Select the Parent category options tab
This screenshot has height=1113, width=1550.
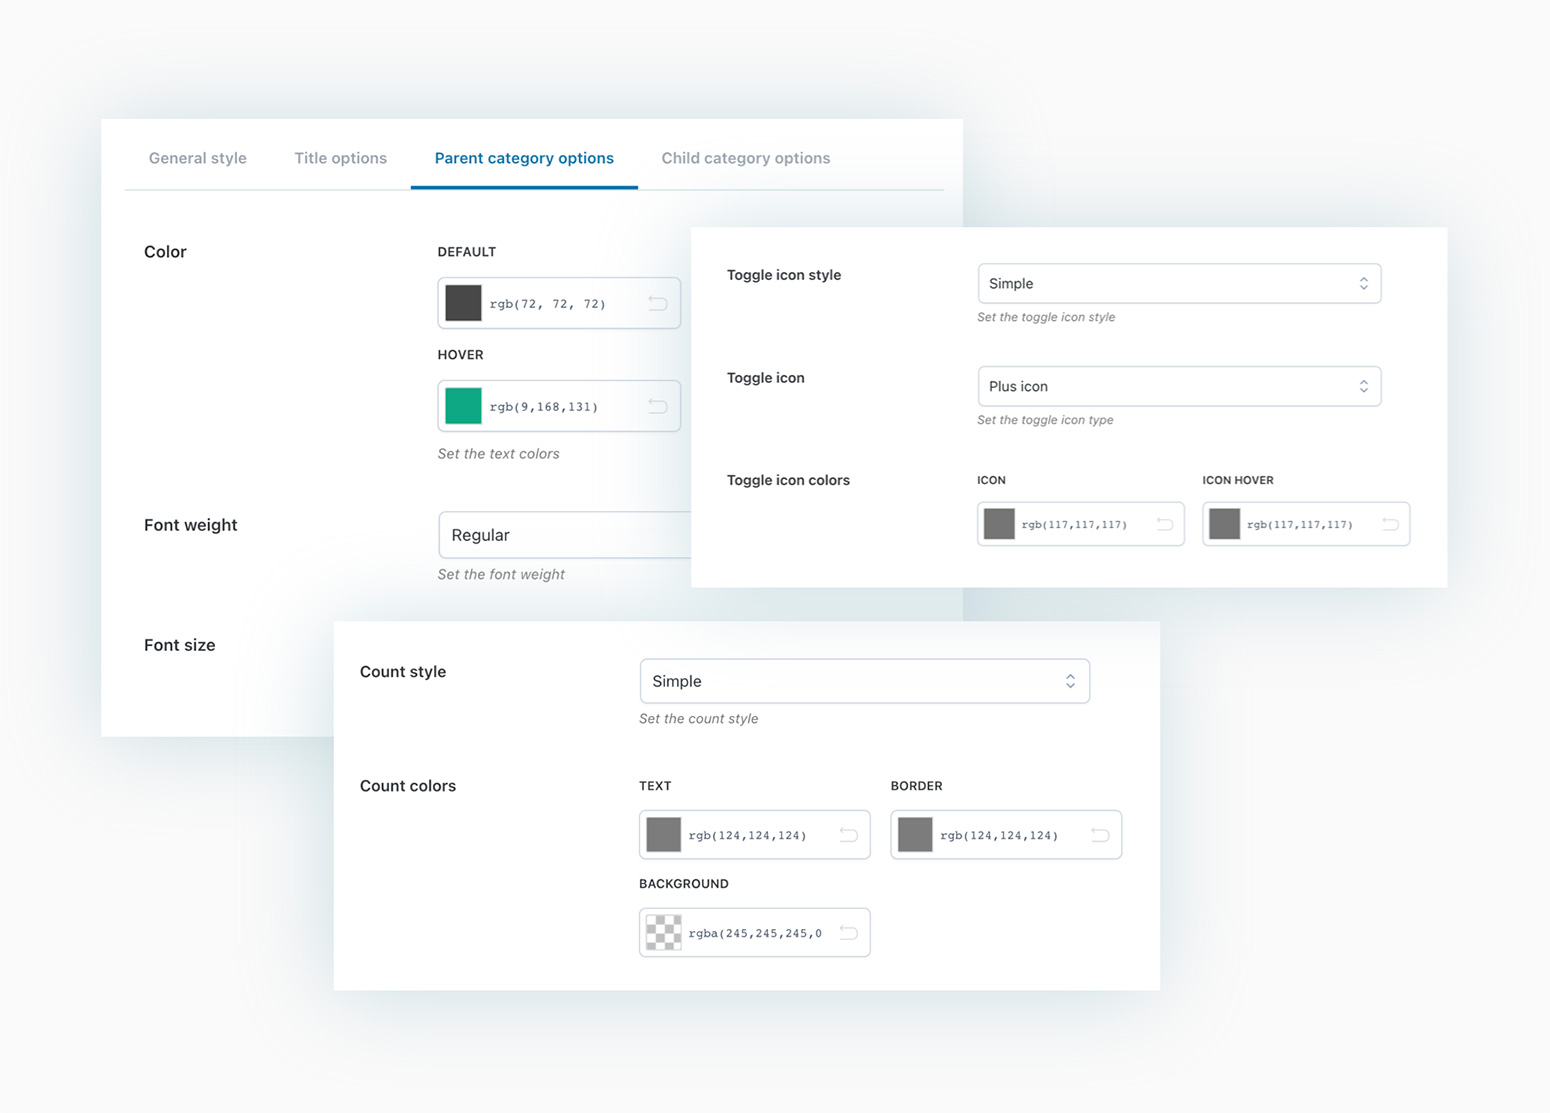tap(524, 158)
